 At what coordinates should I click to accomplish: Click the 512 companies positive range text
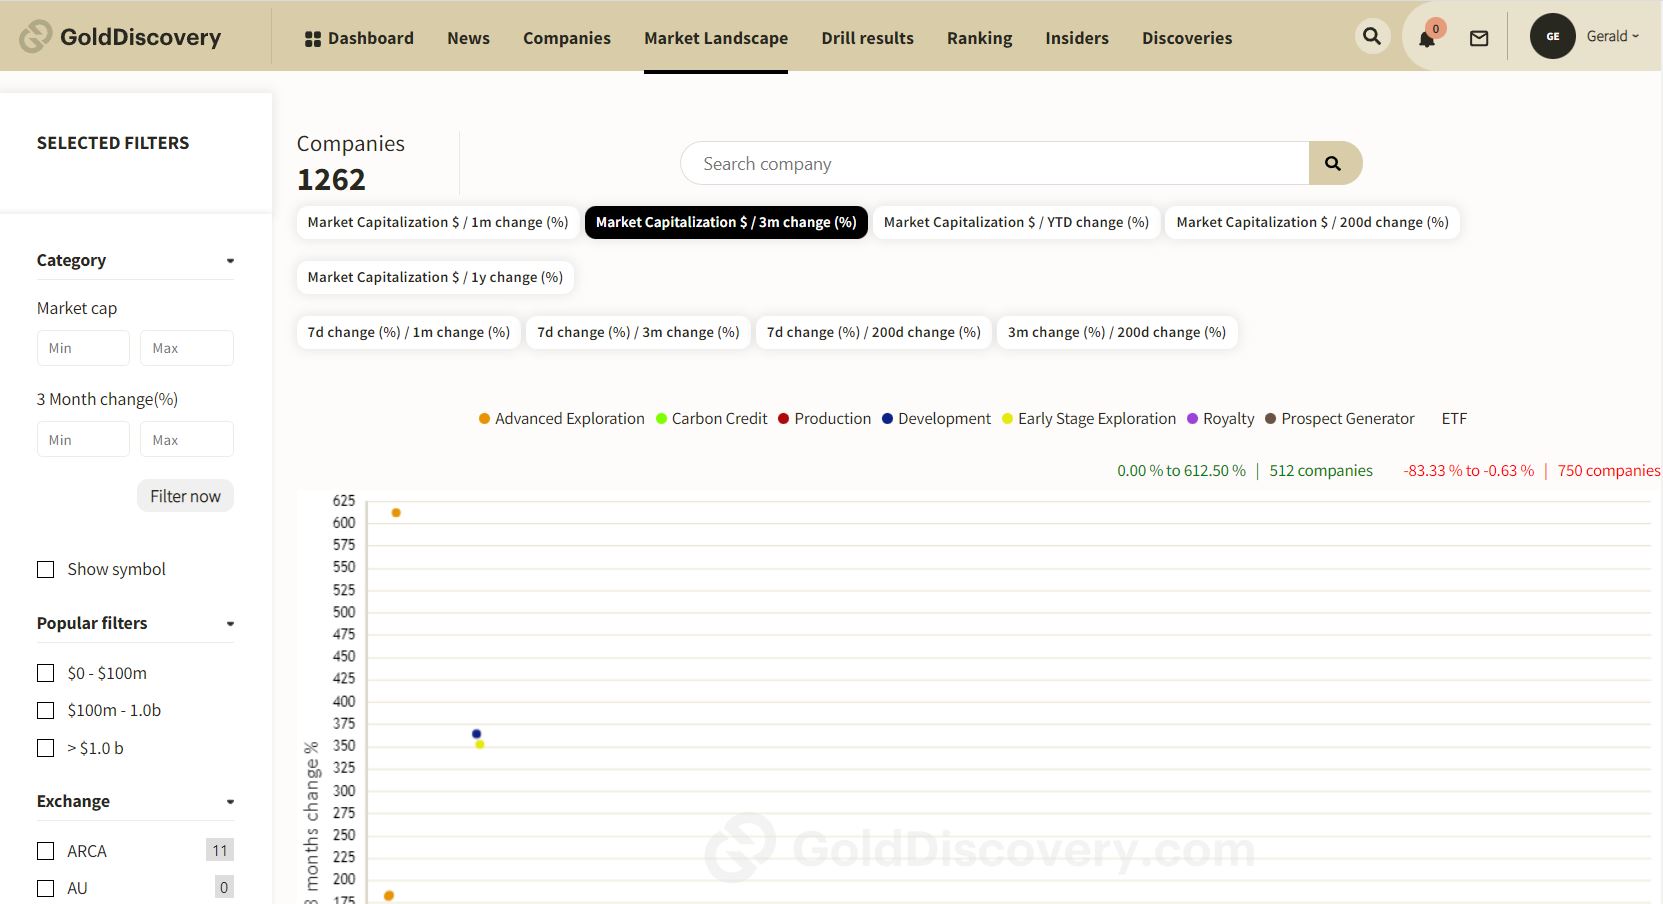pos(1321,471)
